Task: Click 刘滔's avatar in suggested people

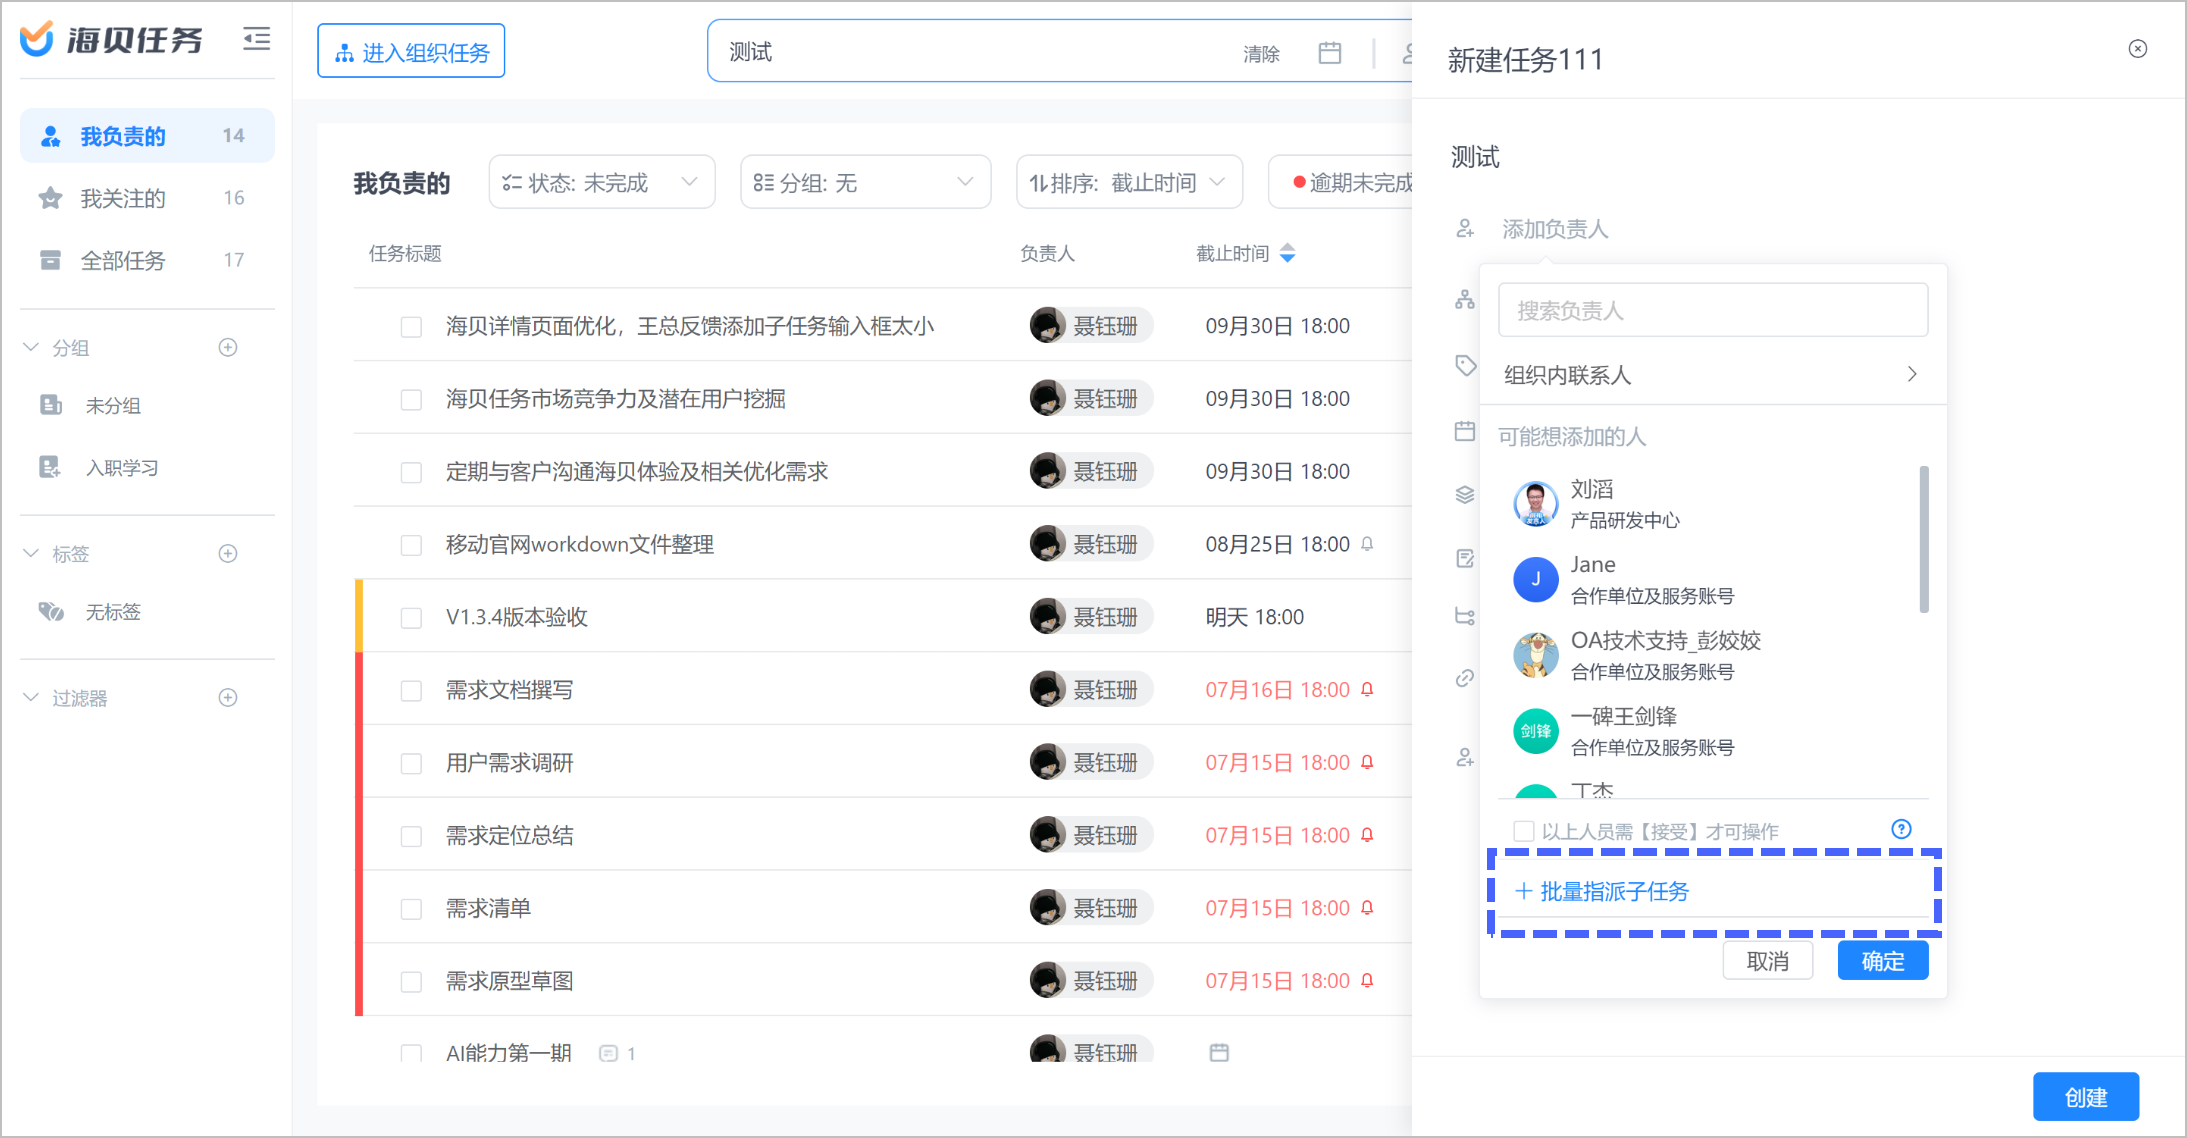Action: (1535, 503)
